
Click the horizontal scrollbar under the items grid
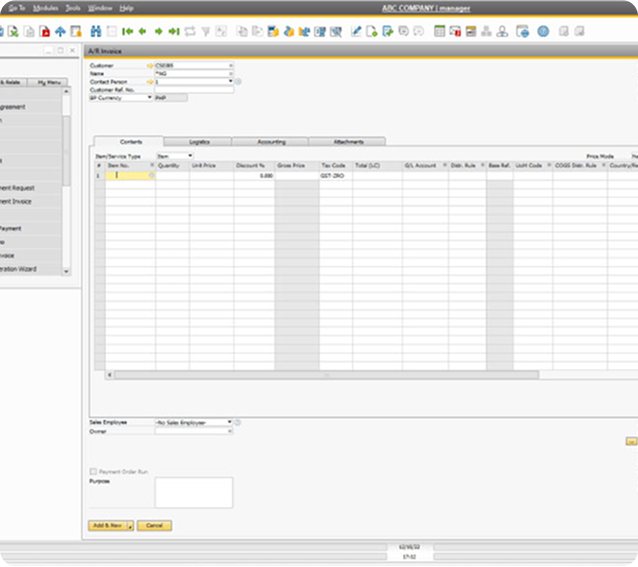pos(324,375)
